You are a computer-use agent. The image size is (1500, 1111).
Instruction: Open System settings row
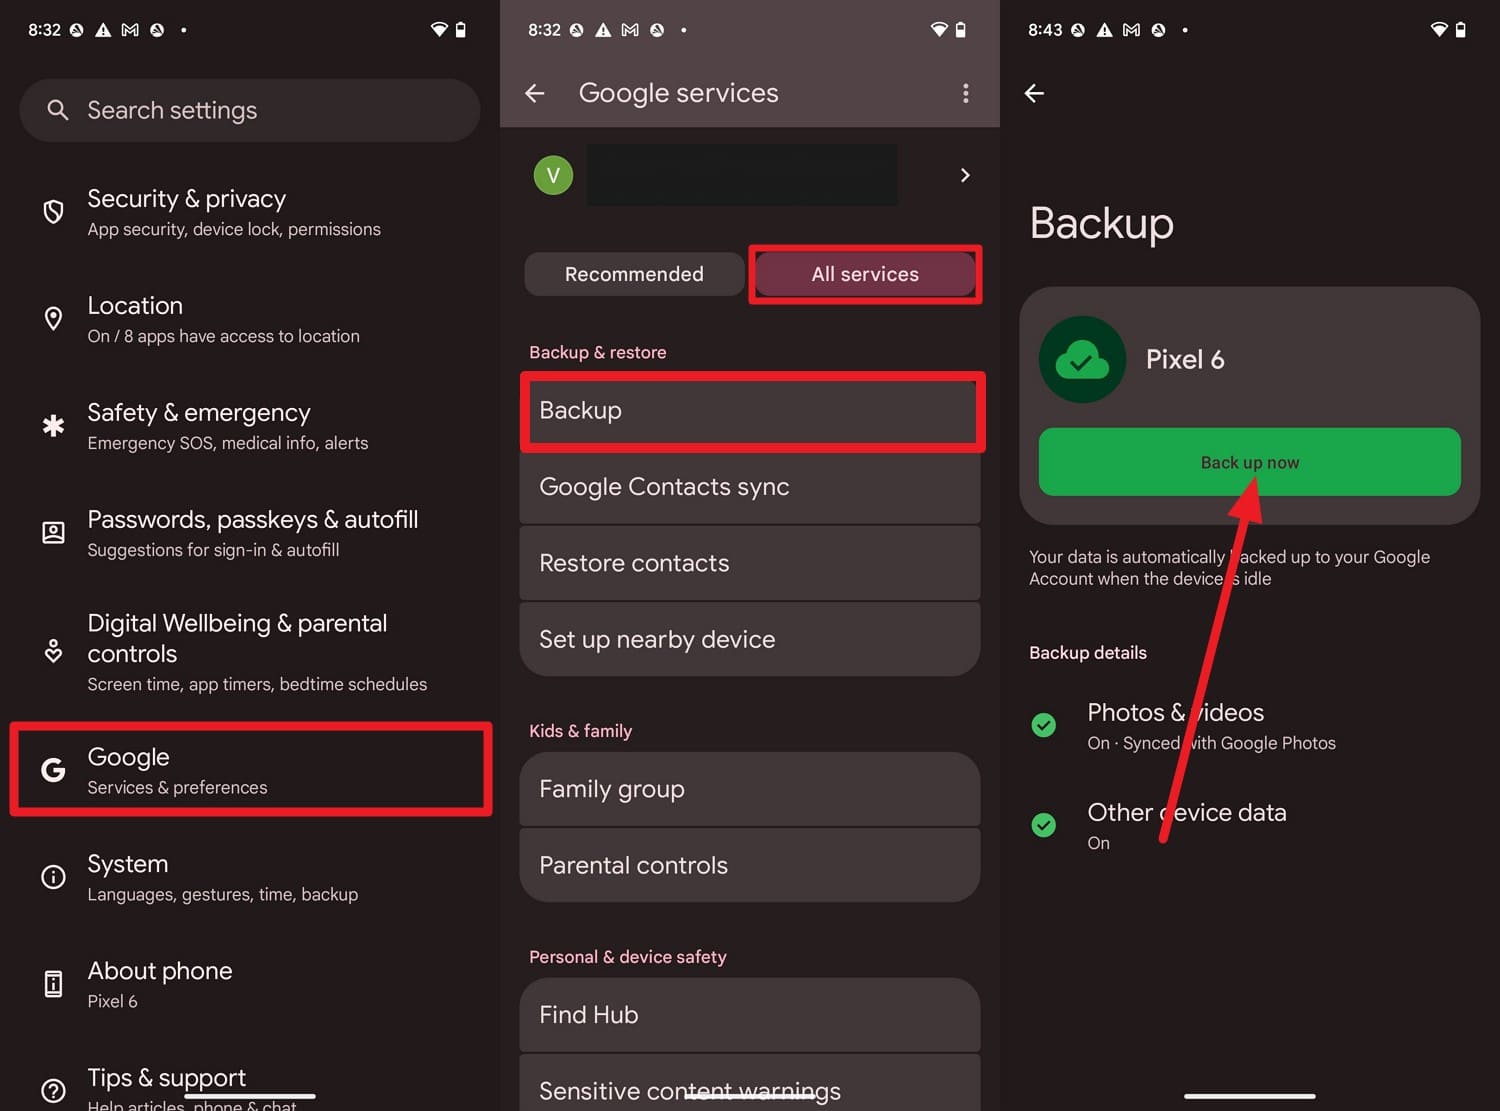pos(250,878)
